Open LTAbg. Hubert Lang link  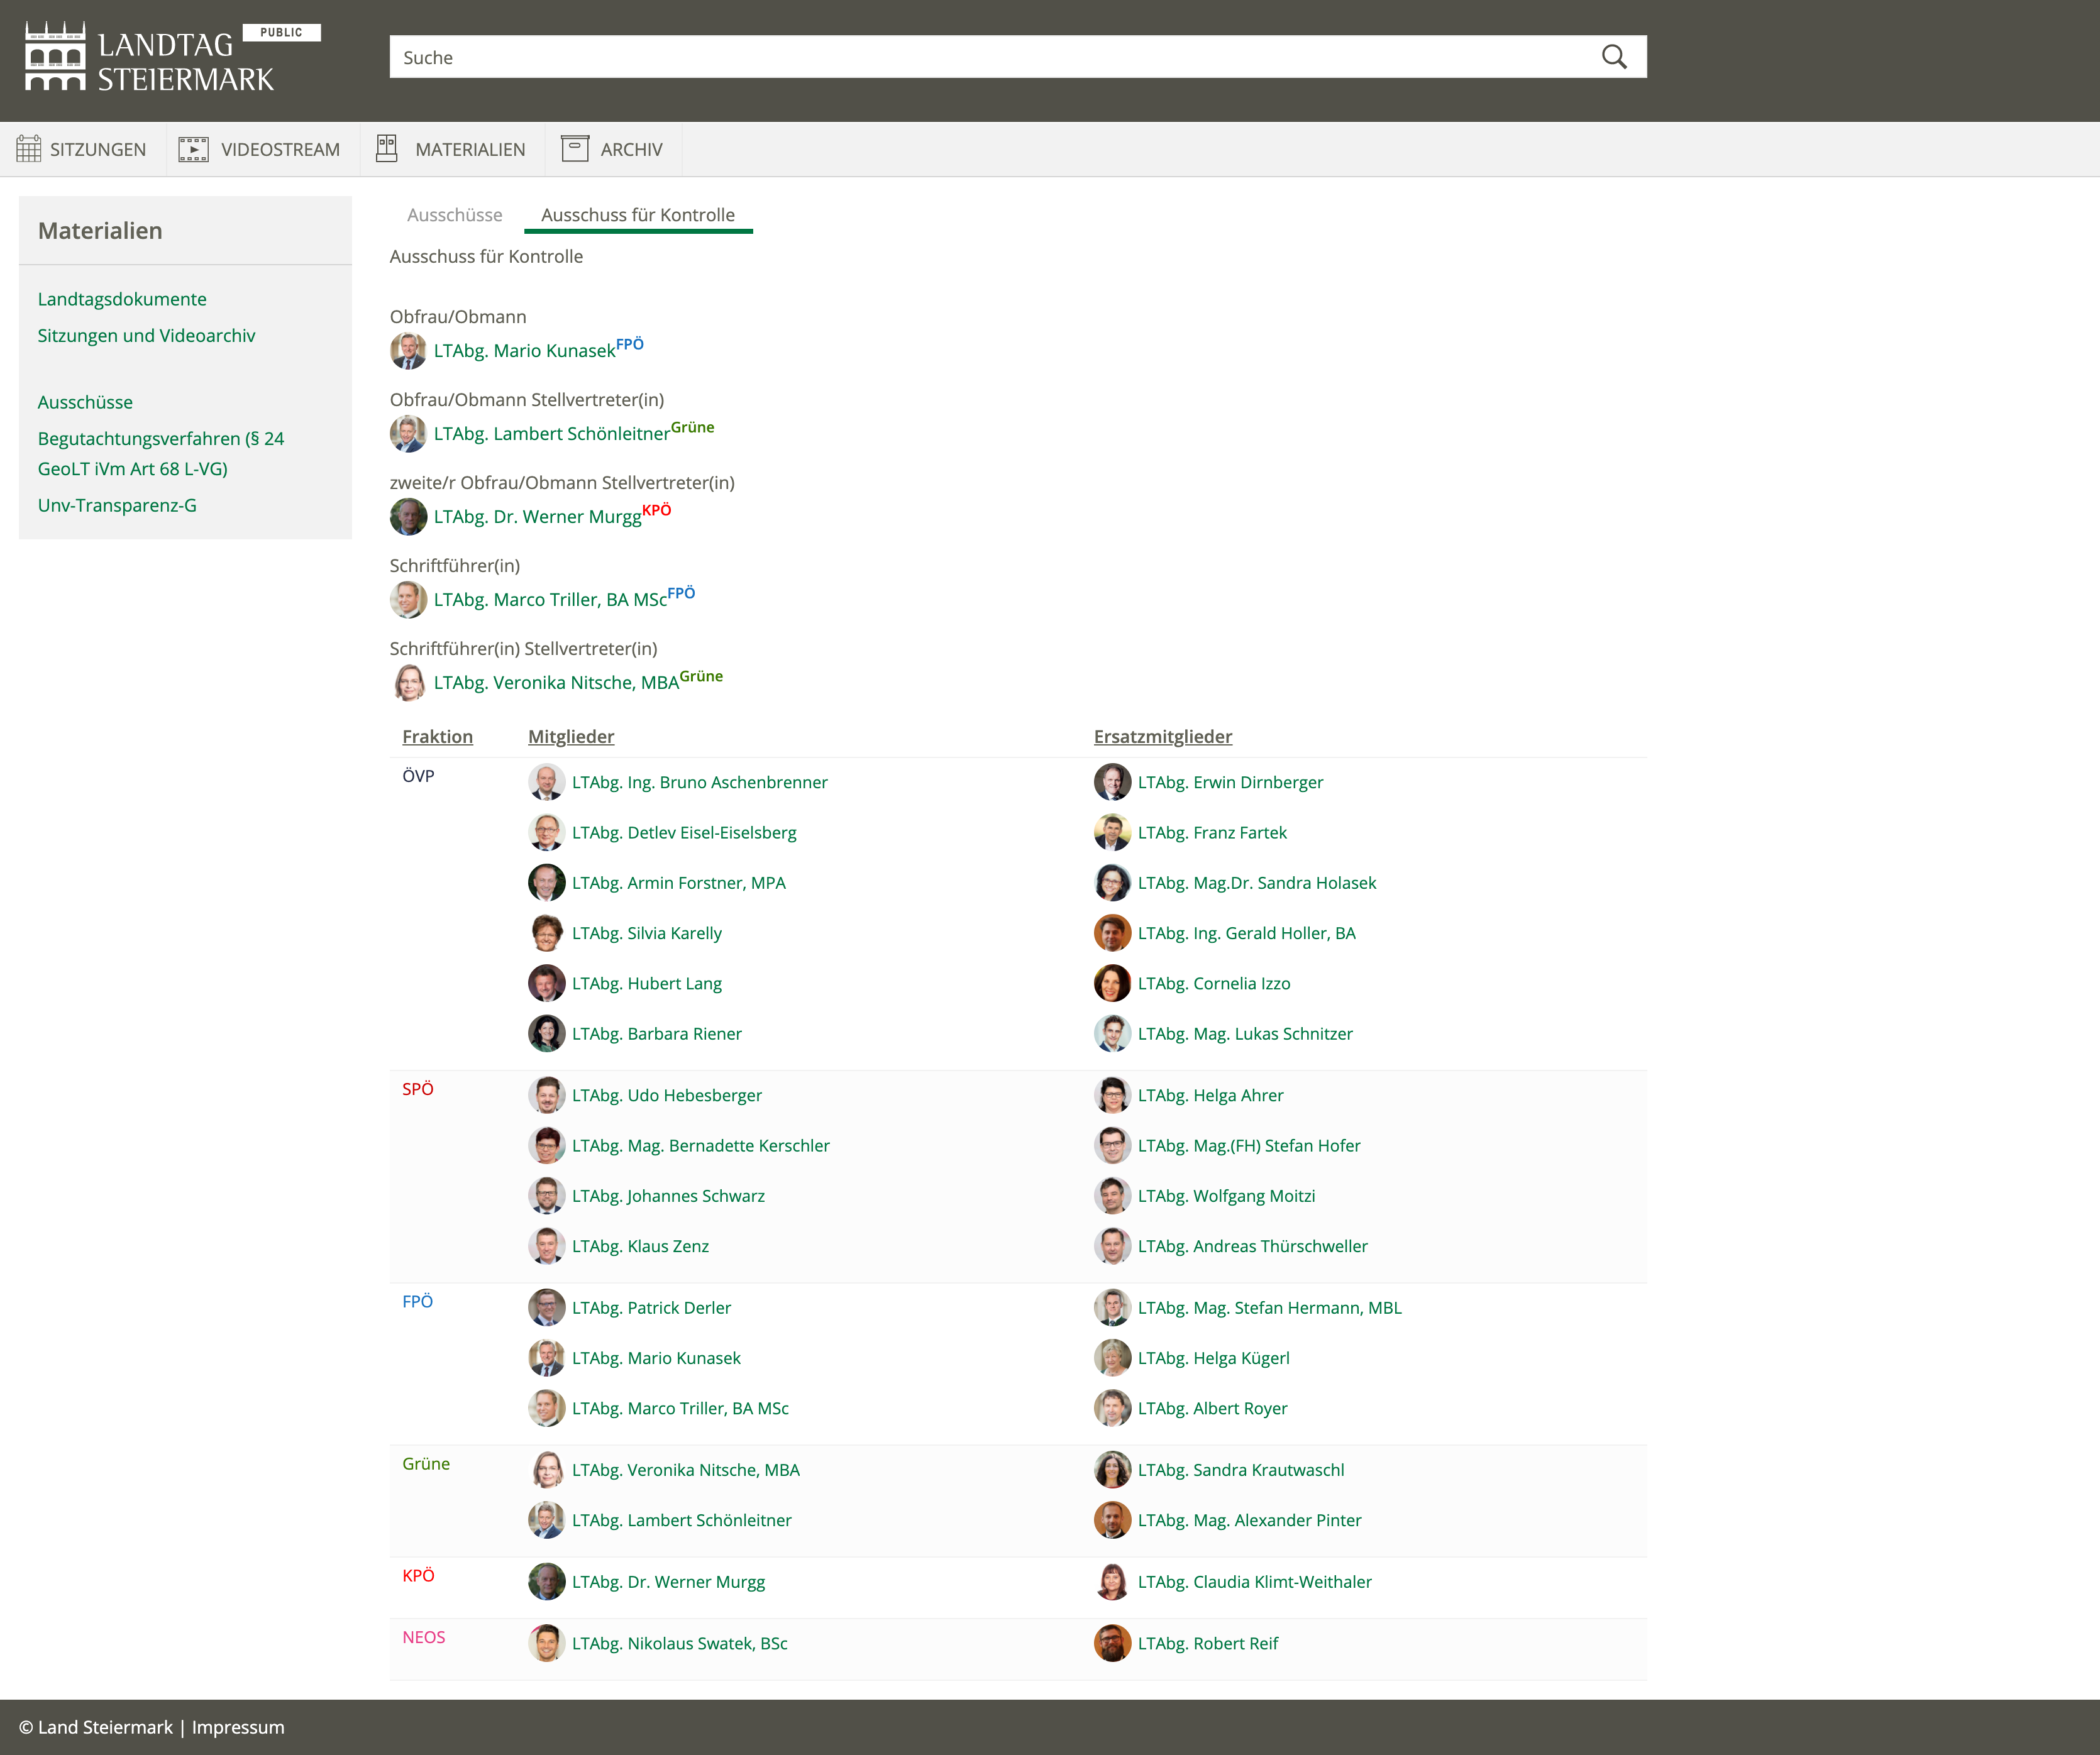647,984
